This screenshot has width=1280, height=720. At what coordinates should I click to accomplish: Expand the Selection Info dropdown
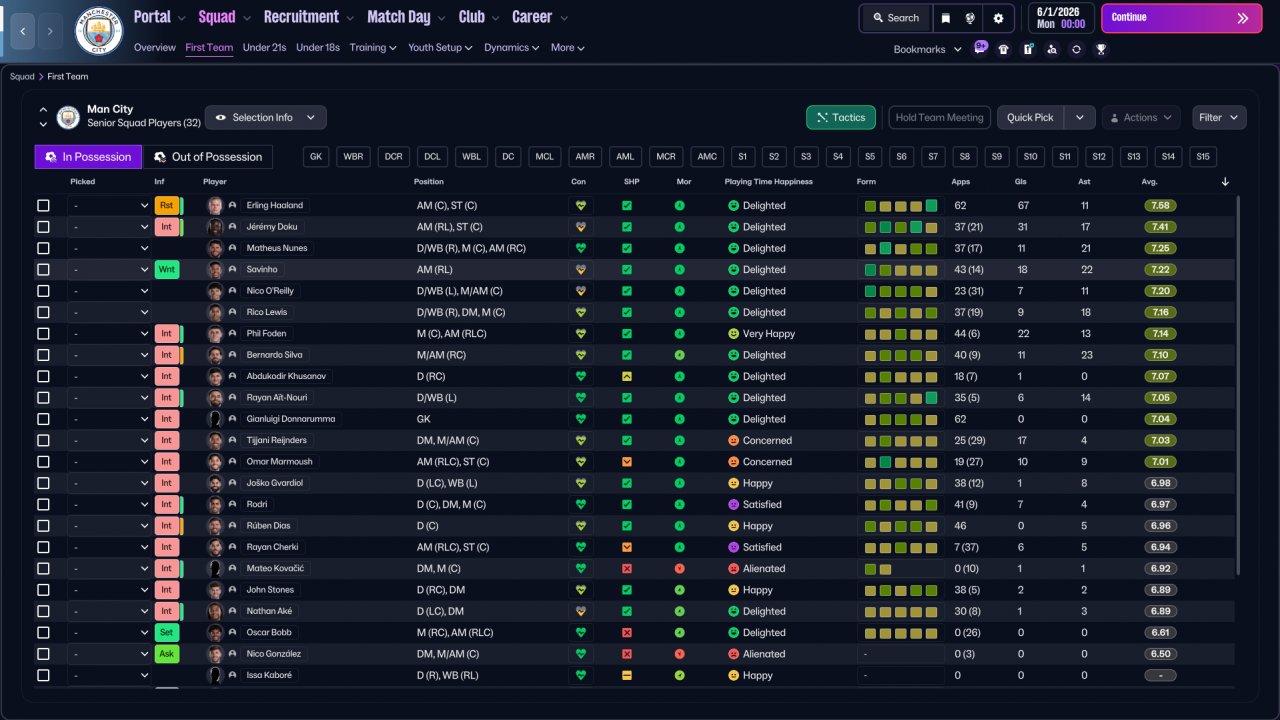[x=265, y=118]
